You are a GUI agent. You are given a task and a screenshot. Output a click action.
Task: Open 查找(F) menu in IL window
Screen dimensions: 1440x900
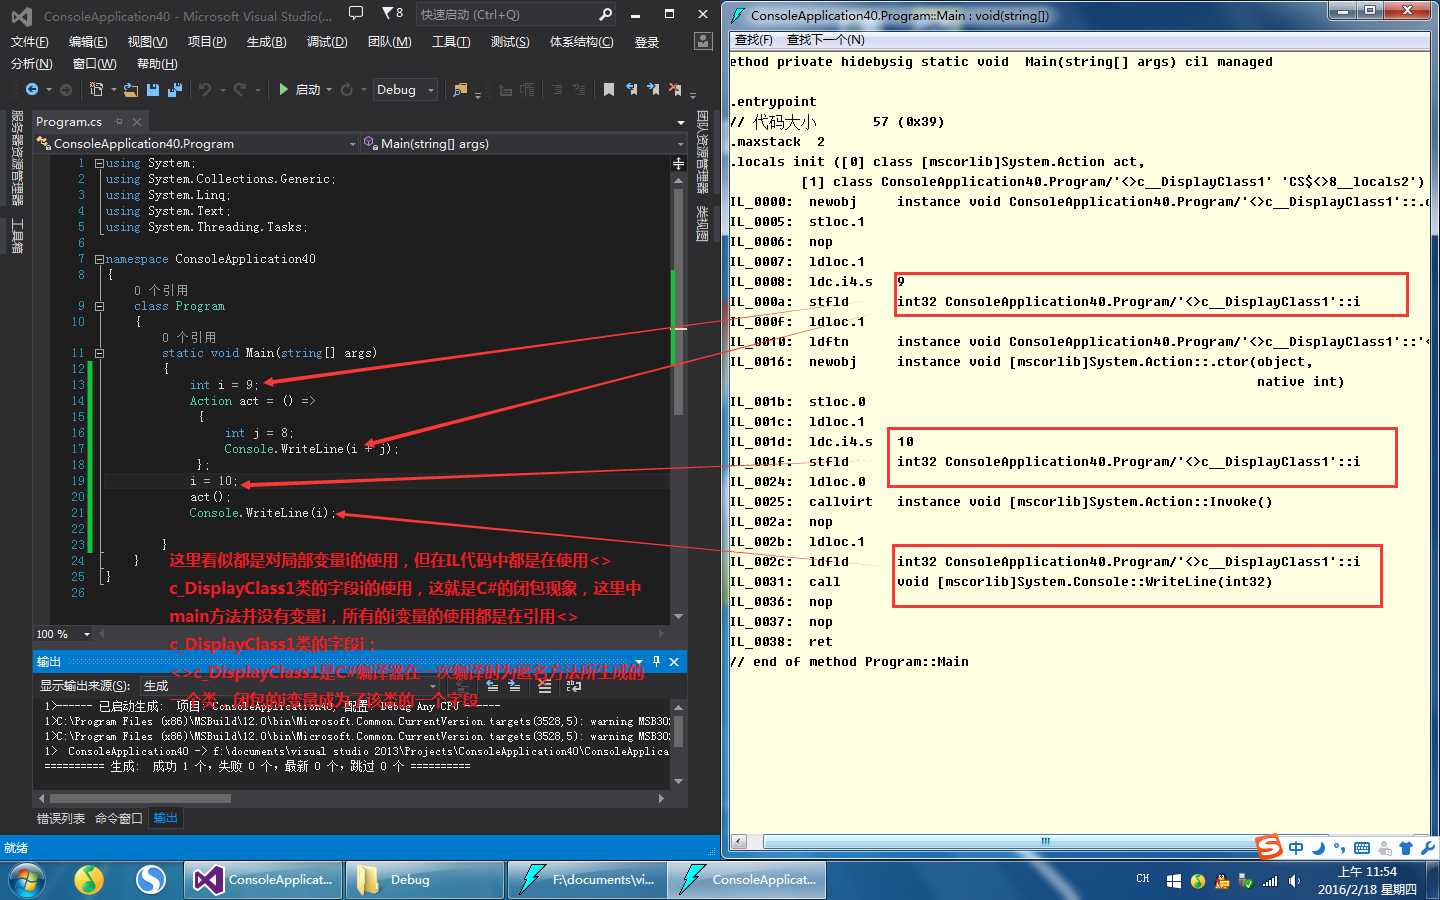click(x=754, y=40)
